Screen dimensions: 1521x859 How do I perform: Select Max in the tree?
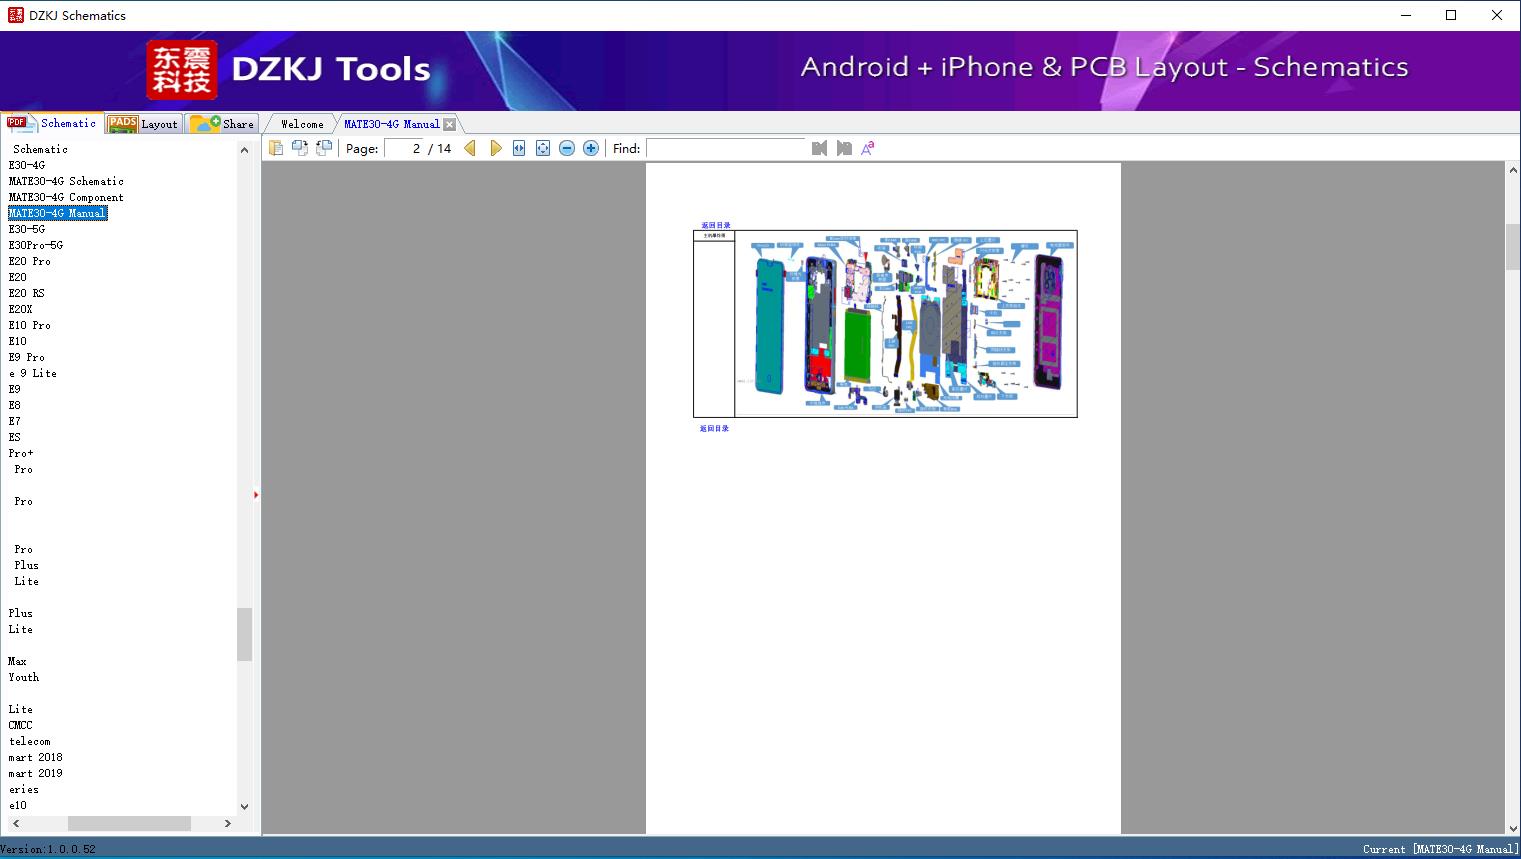[18, 661]
